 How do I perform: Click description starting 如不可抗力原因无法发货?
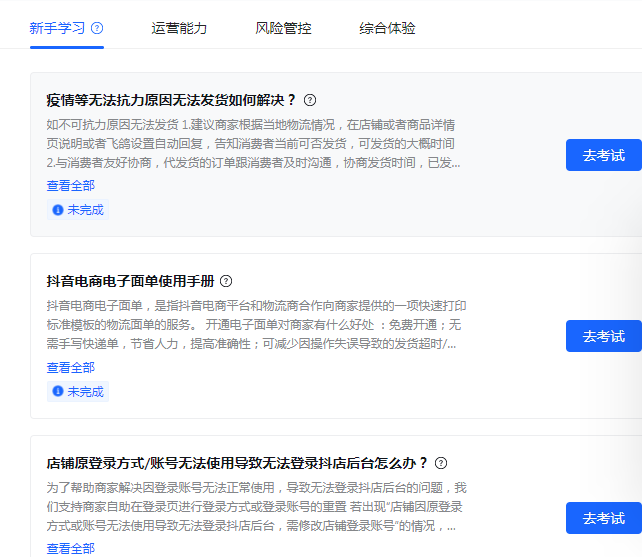tap(253, 144)
